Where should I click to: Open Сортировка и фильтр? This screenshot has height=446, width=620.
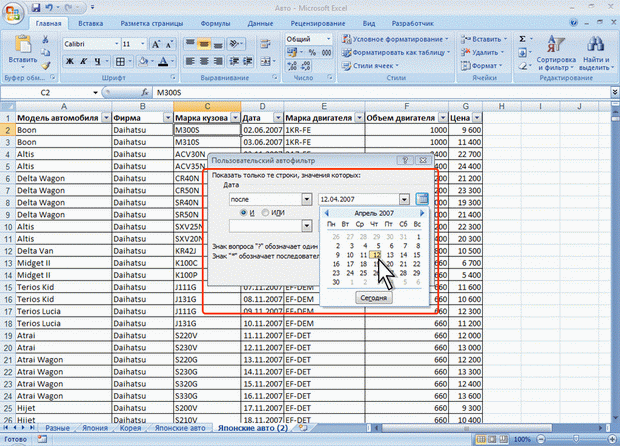[x=556, y=53]
